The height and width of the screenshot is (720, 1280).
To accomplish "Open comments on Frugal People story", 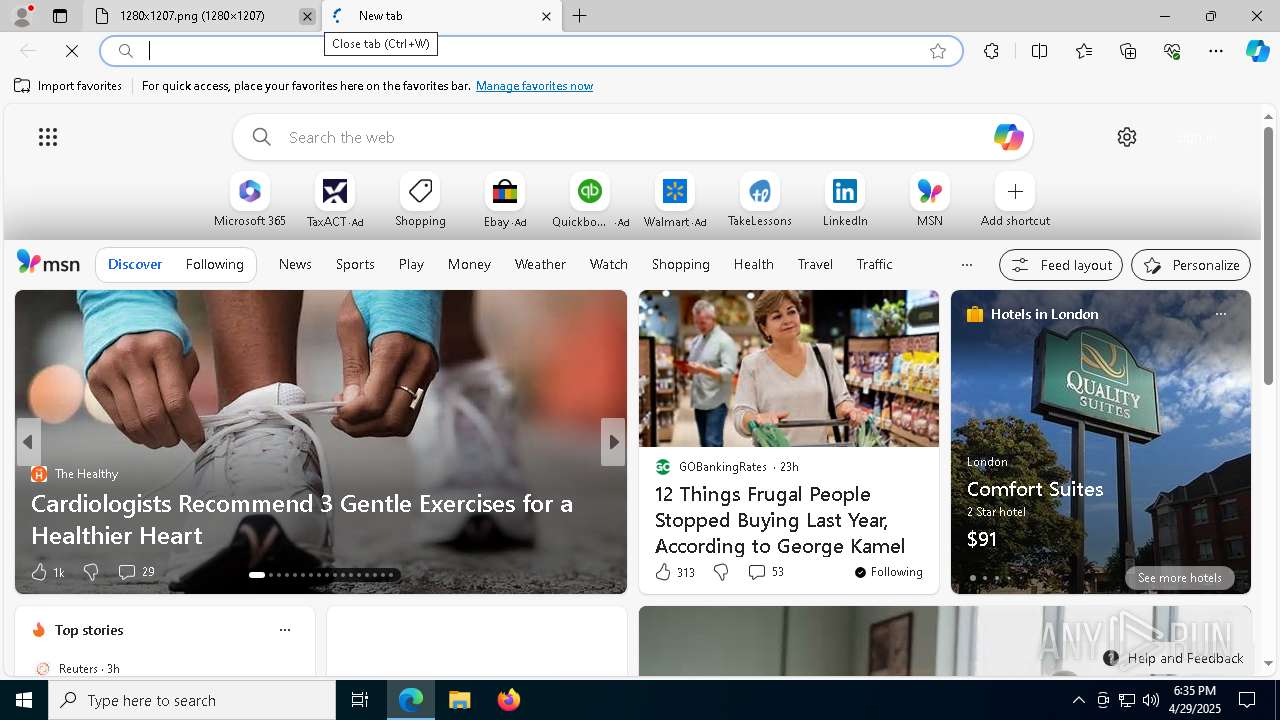I will (x=766, y=572).
